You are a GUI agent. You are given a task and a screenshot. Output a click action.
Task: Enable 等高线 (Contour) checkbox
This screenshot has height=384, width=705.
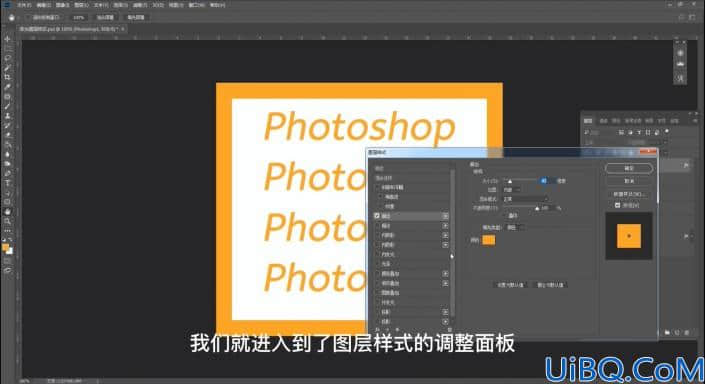(x=380, y=197)
